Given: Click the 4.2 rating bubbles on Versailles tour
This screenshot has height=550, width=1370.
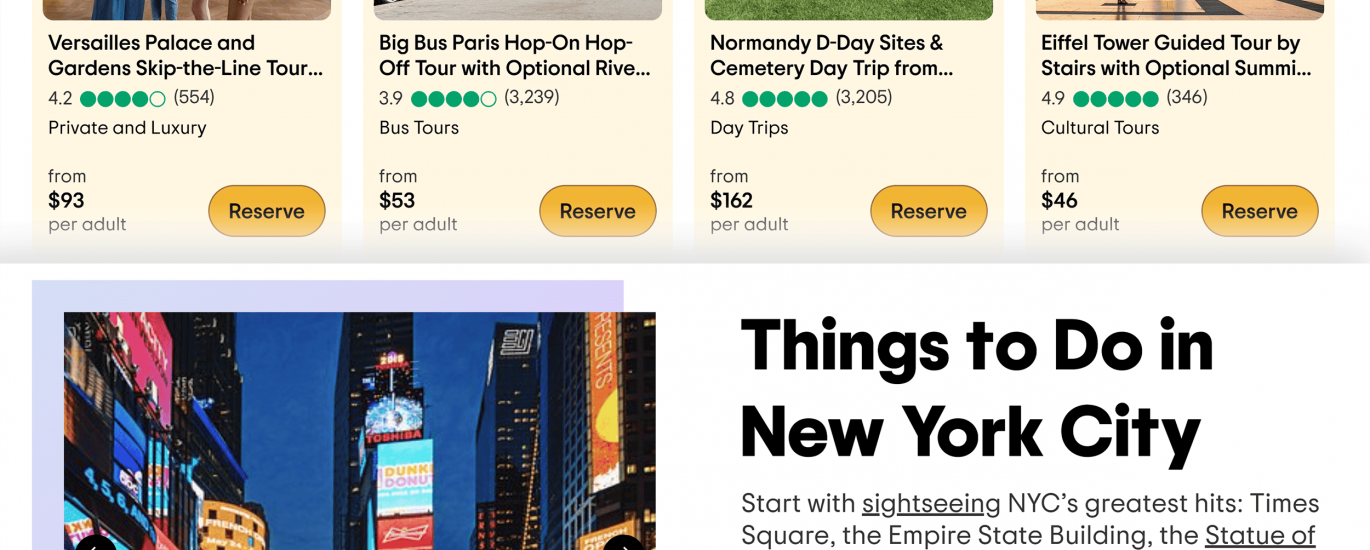Looking at the screenshot, I should [x=122, y=99].
